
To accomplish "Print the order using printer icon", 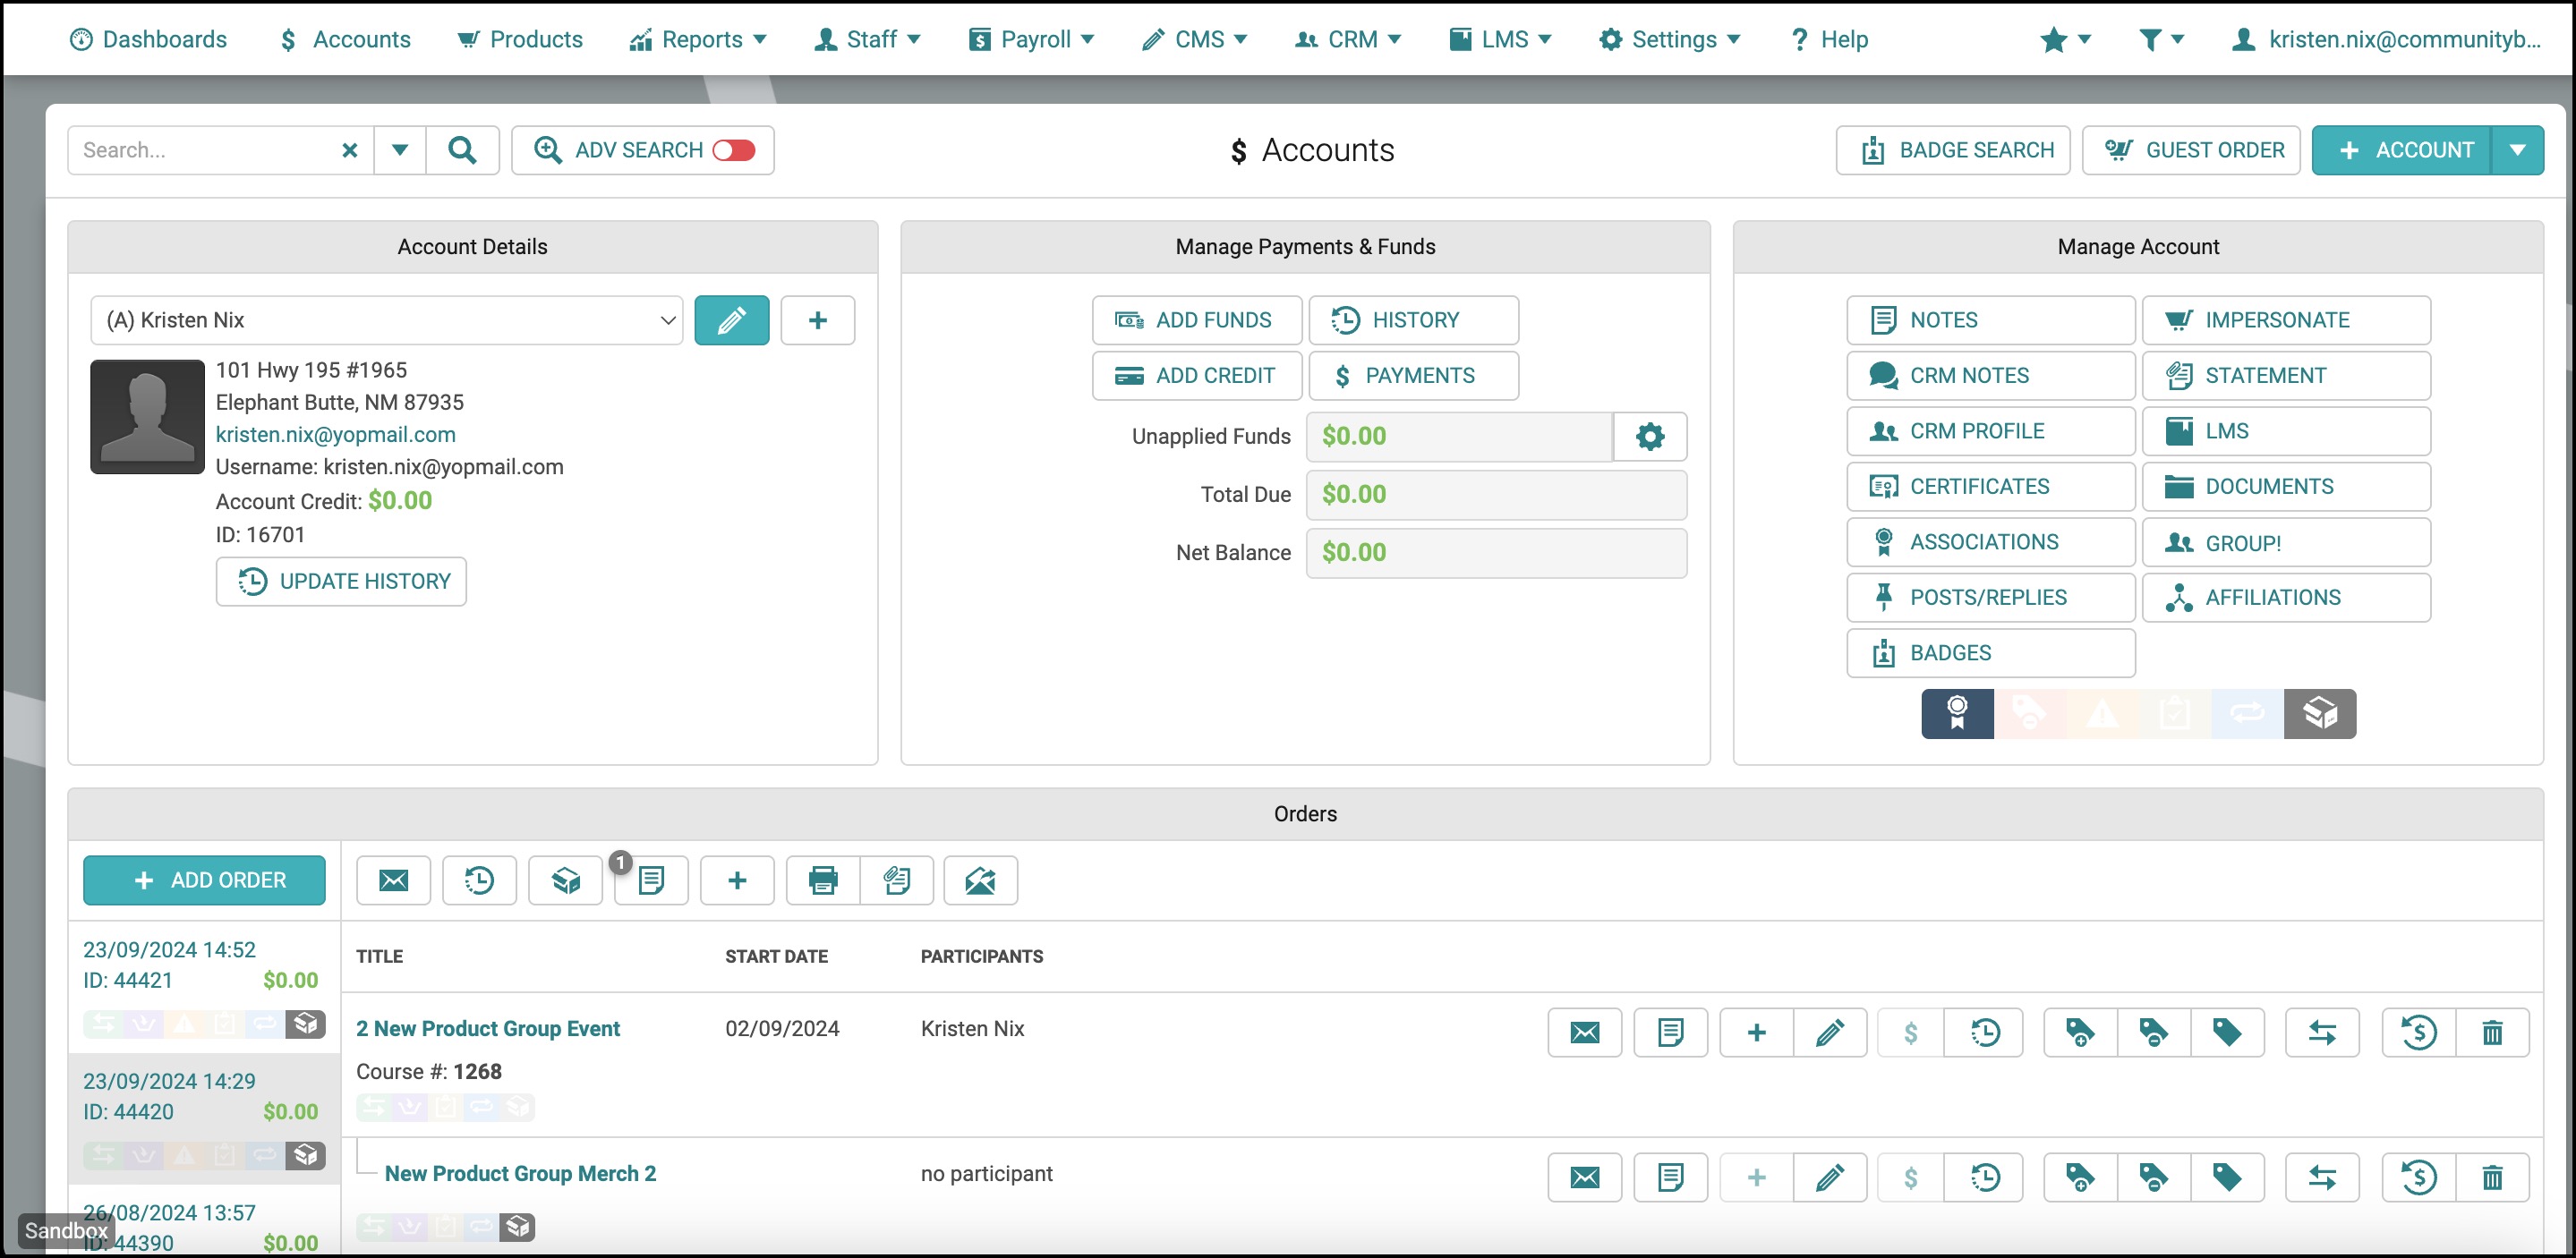I will tap(823, 880).
